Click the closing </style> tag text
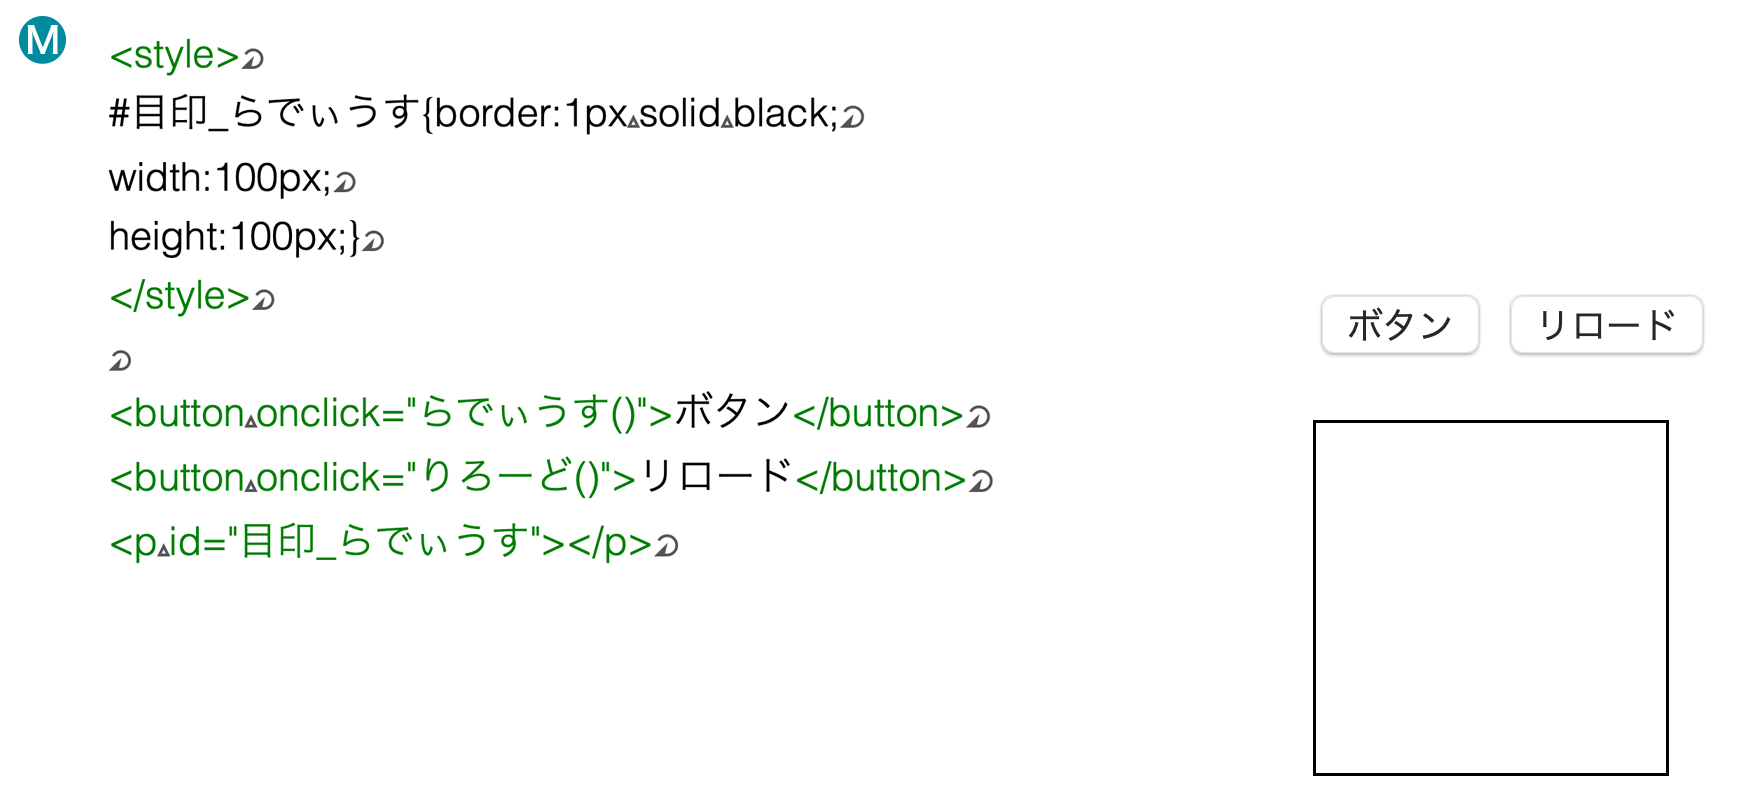 (179, 296)
